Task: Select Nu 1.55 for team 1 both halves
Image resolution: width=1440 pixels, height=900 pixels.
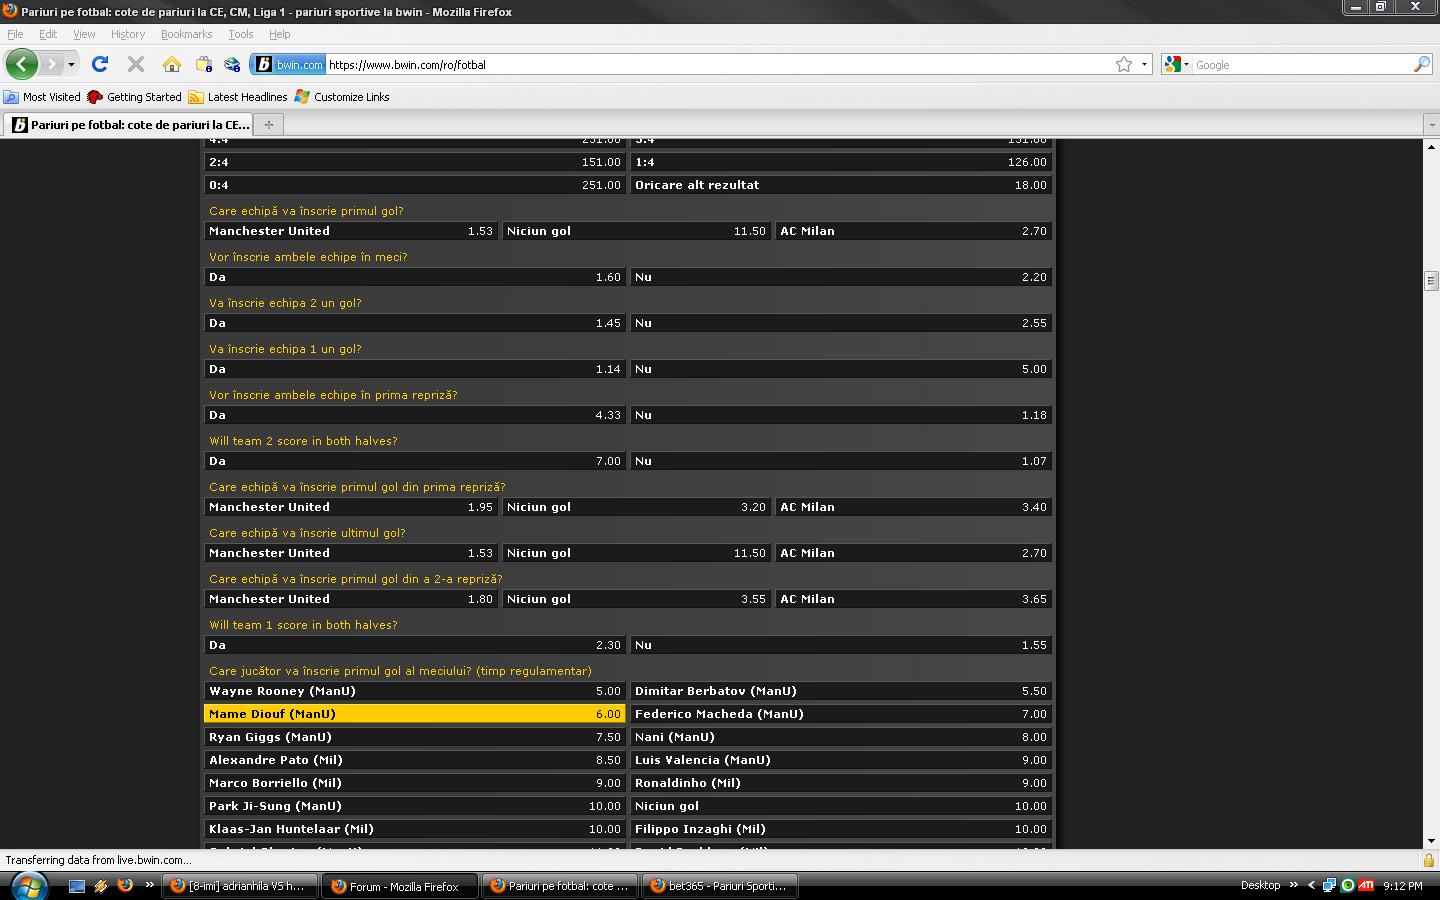Action: [x=841, y=645]
